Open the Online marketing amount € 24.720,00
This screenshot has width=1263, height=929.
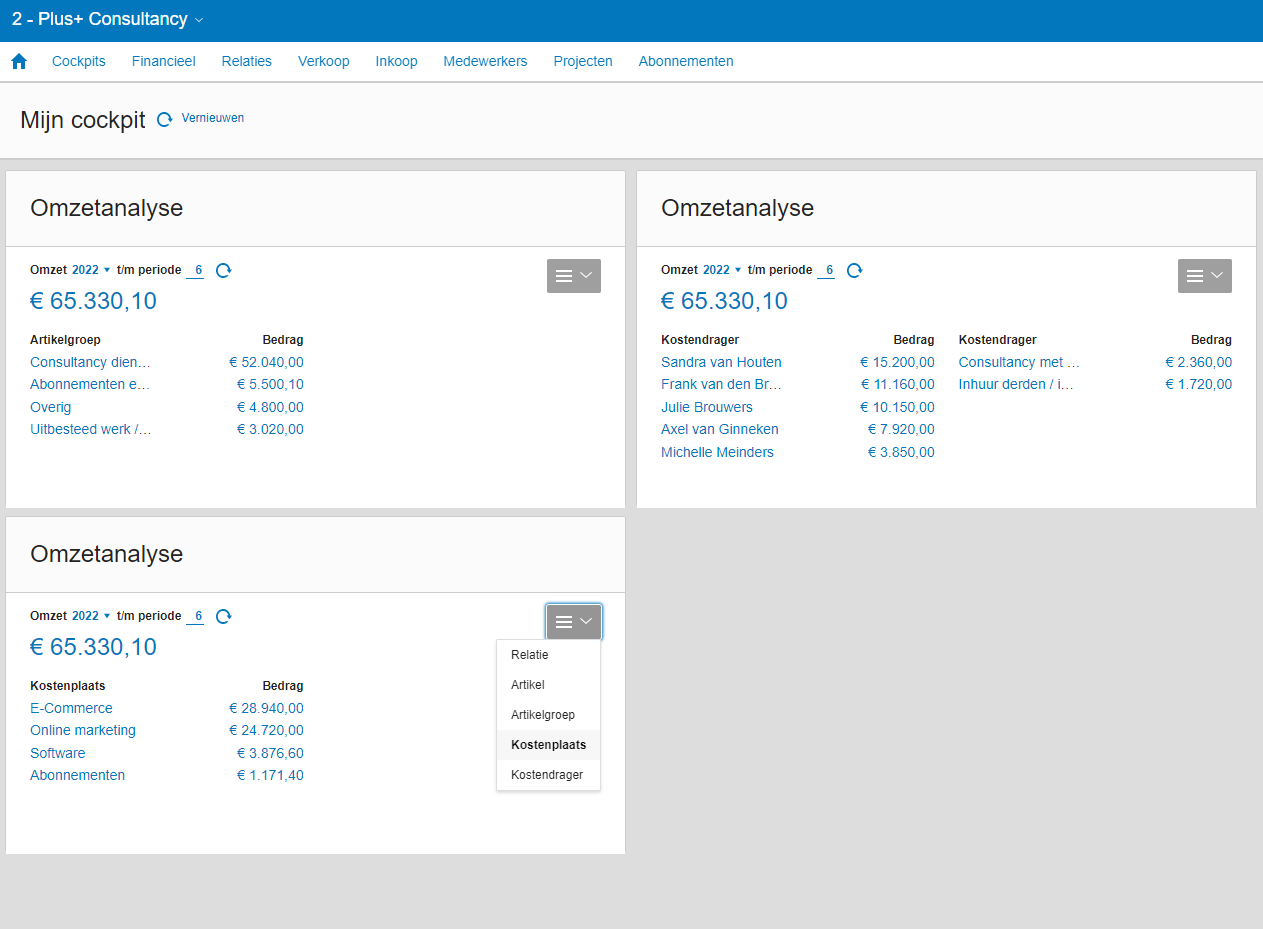click(x=266, y=730)
